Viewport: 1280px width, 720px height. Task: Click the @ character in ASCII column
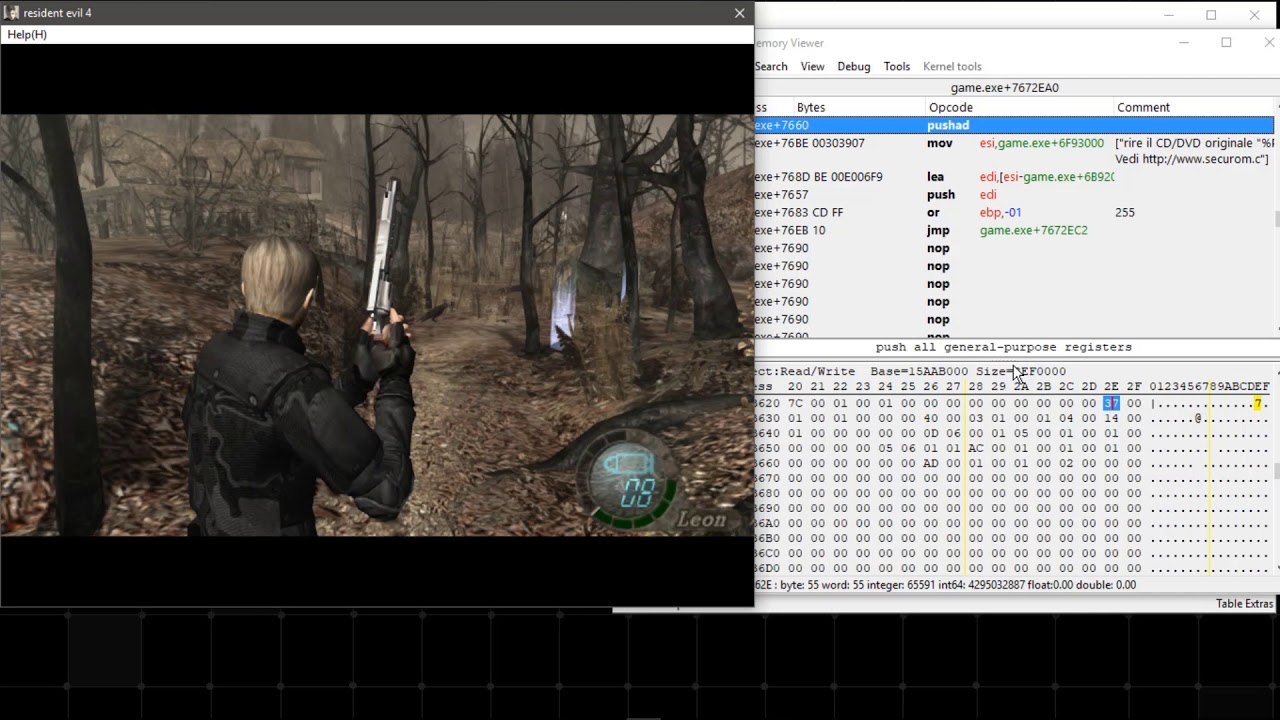click(x=1198, y=419)
